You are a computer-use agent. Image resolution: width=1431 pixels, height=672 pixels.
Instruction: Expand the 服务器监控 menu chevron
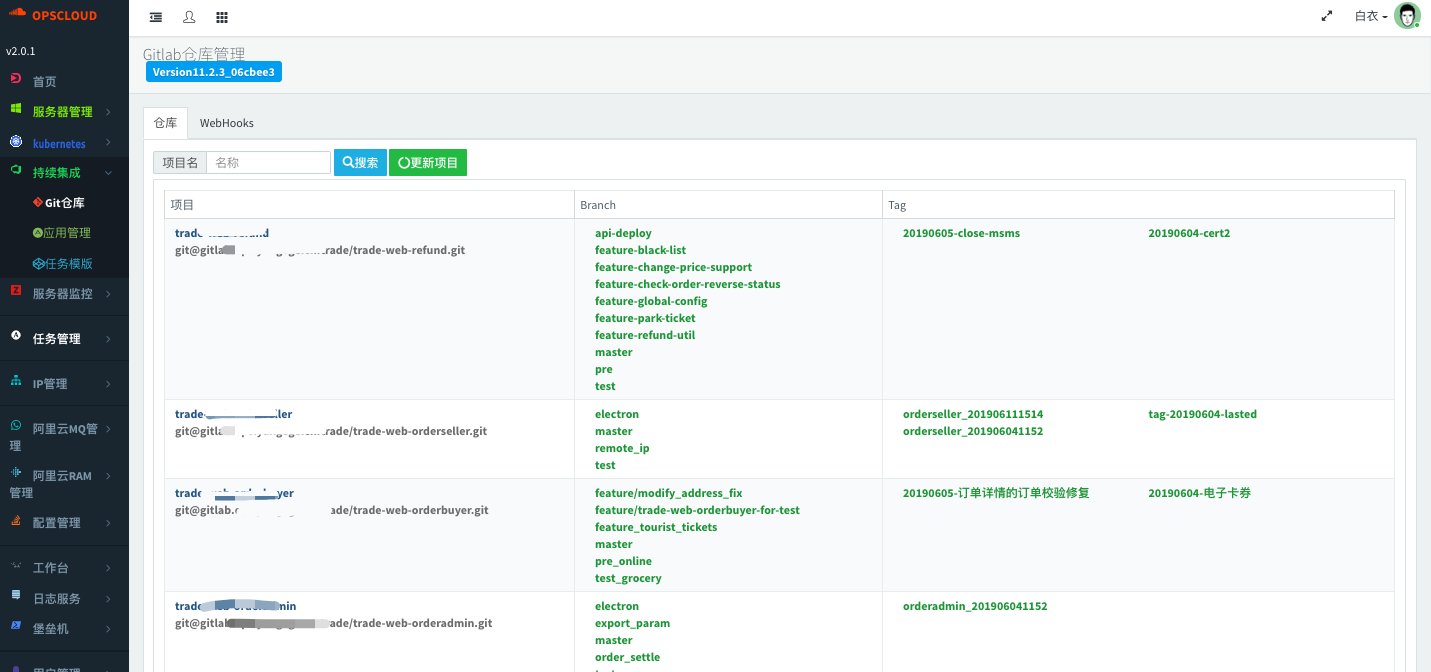tap(108, 294)
